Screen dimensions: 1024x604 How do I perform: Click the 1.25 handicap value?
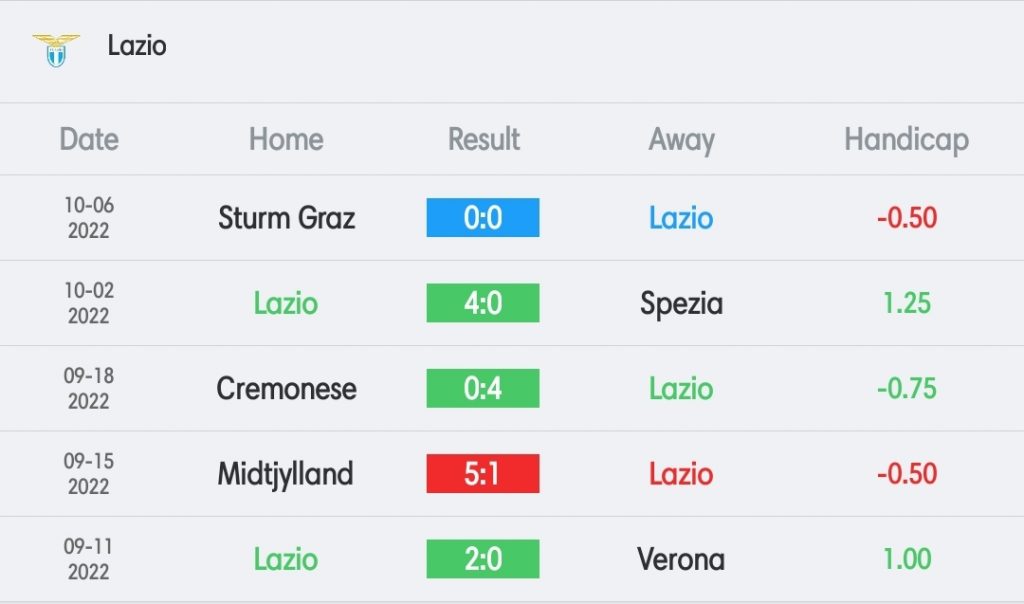coord(906,303)
